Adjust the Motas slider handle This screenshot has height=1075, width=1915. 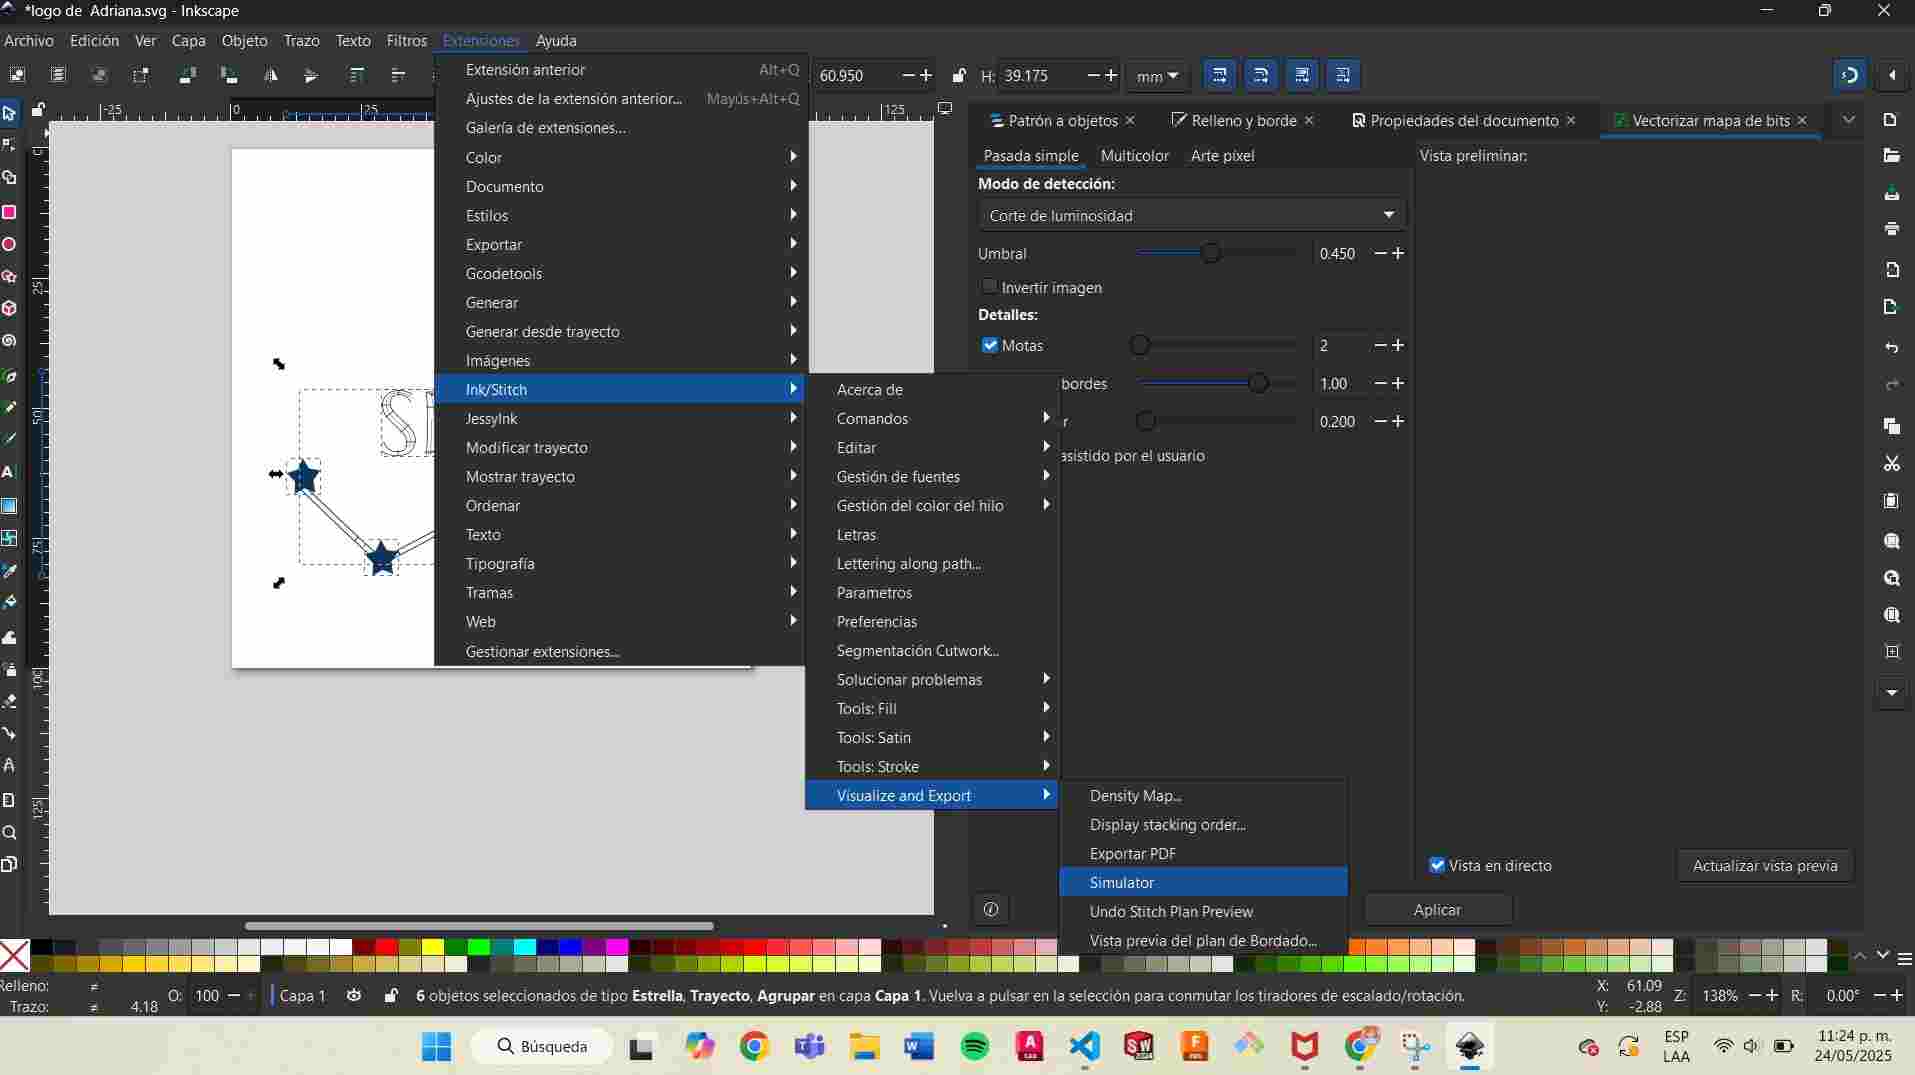[1140, 345]
